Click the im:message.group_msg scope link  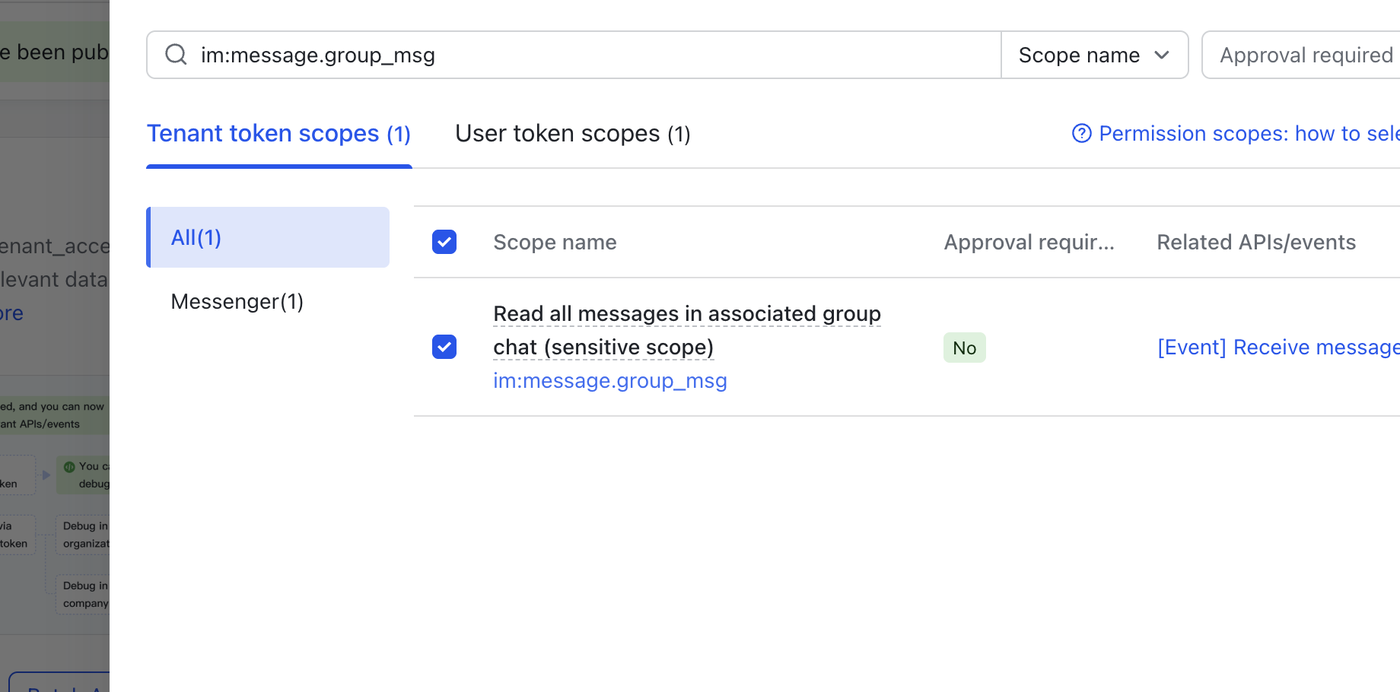[610, 381]
